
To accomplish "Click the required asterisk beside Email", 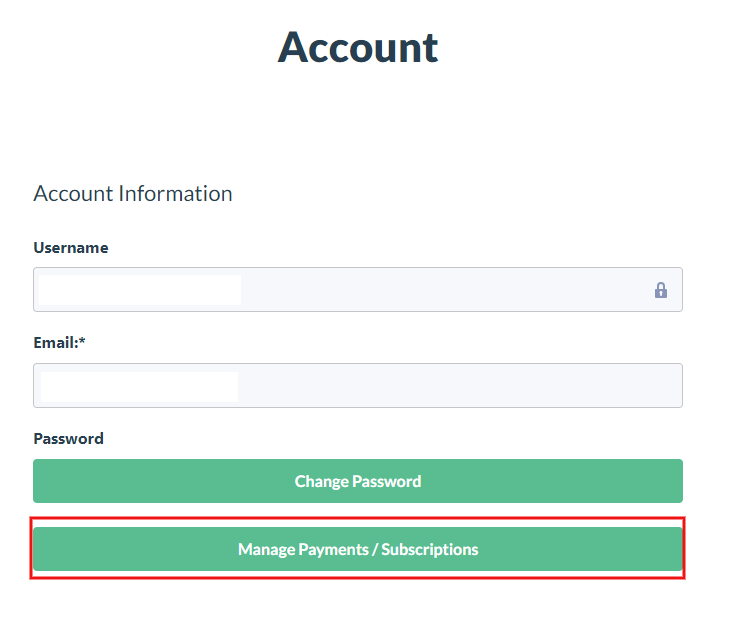I will pyautogui.click(x=83, y=342).
